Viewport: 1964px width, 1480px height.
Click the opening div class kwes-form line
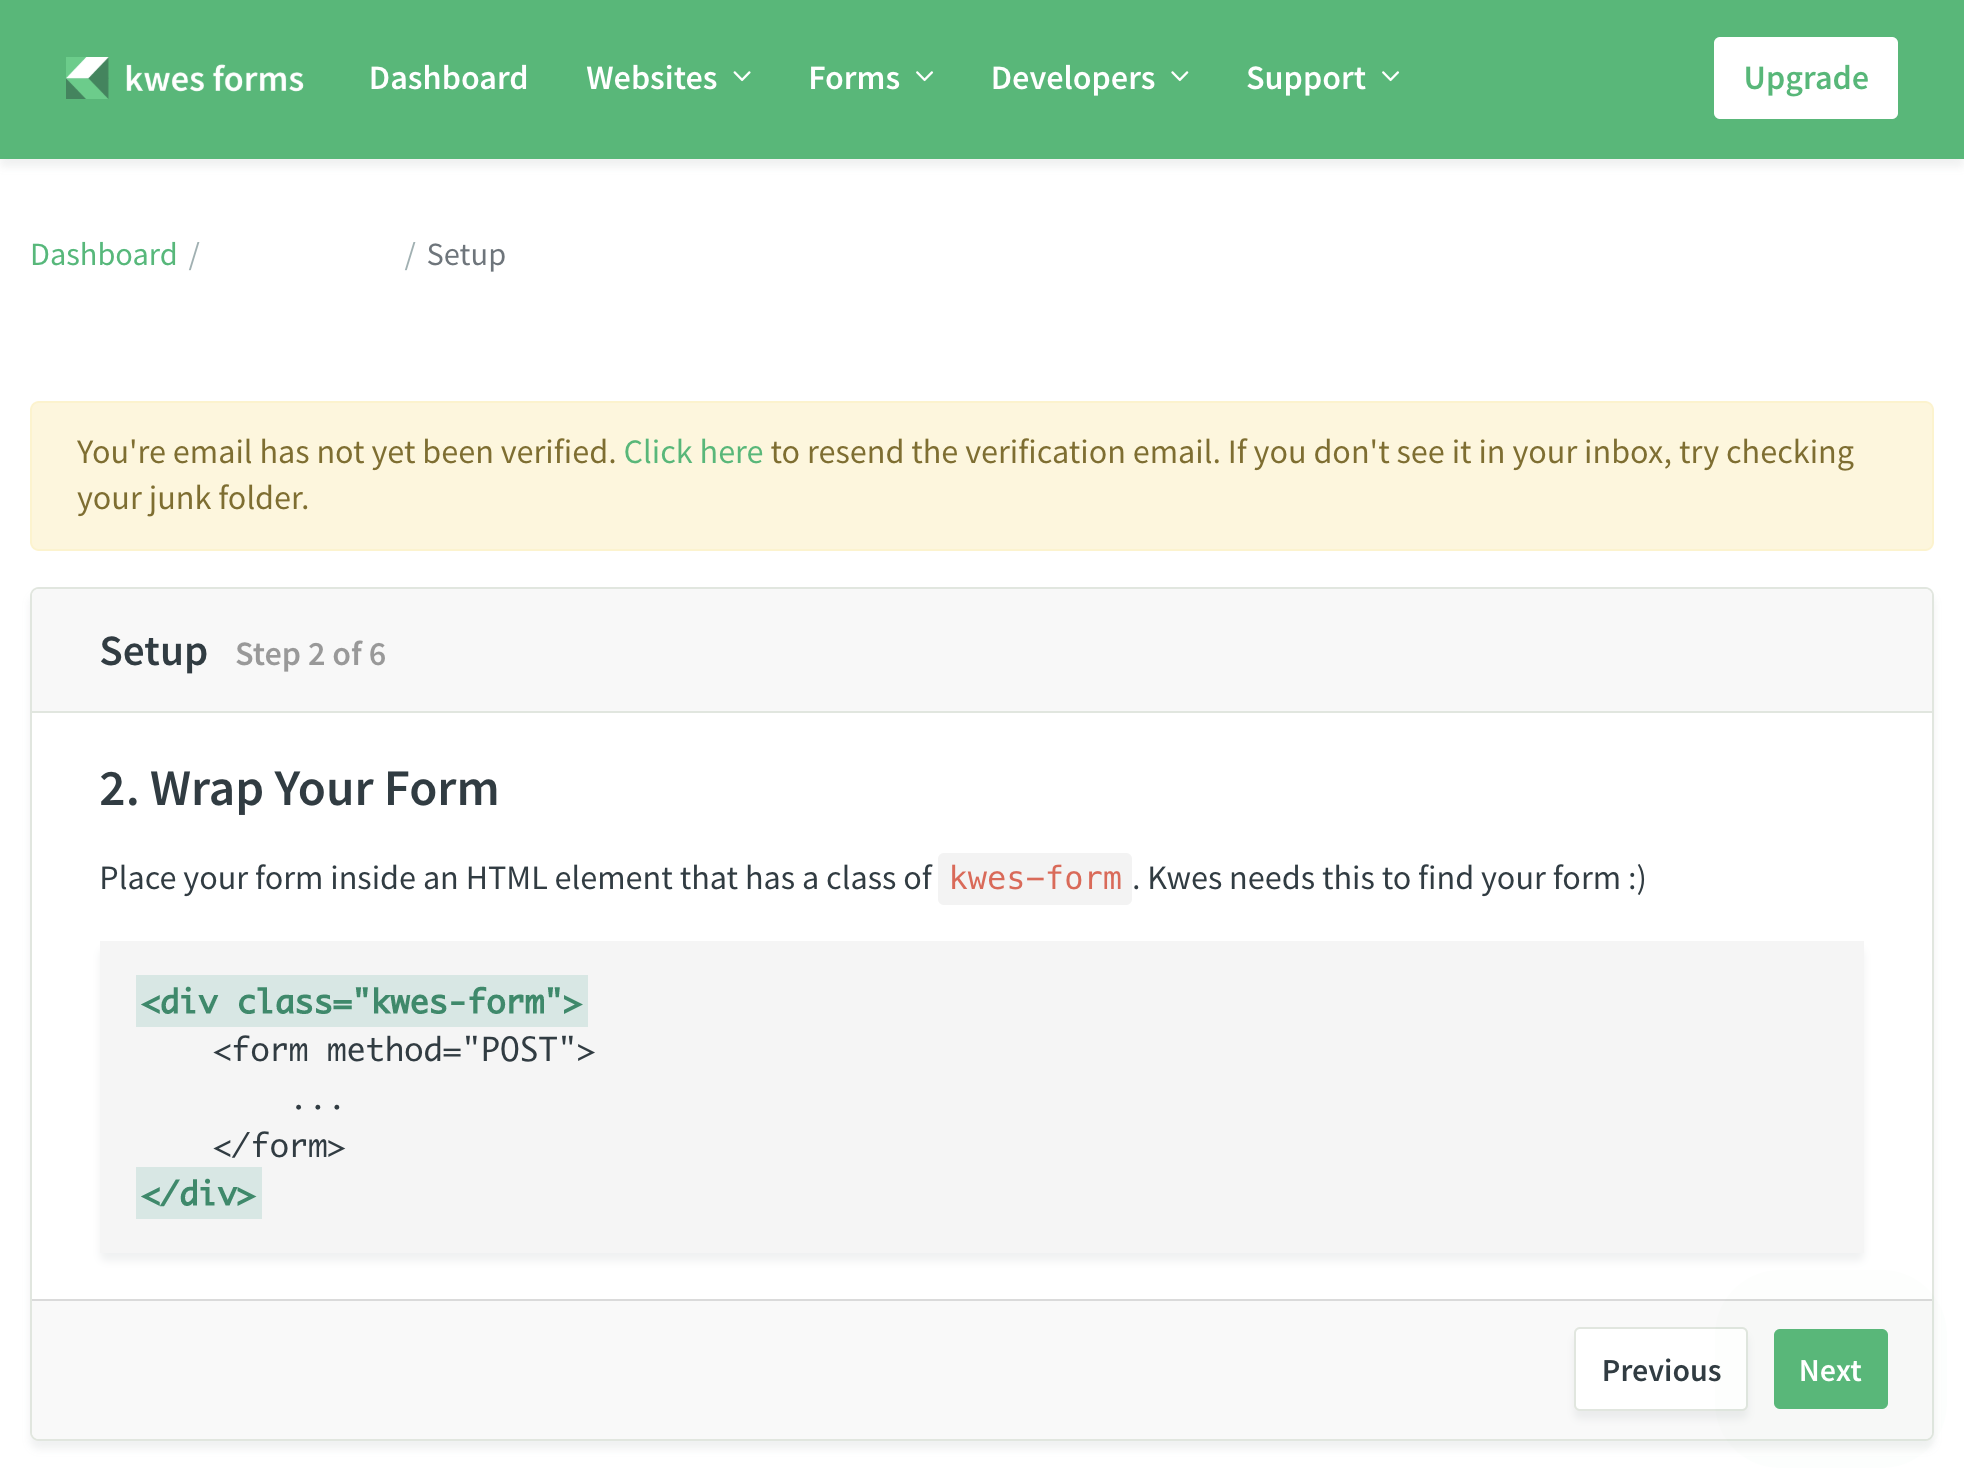tap(362, 1001)
